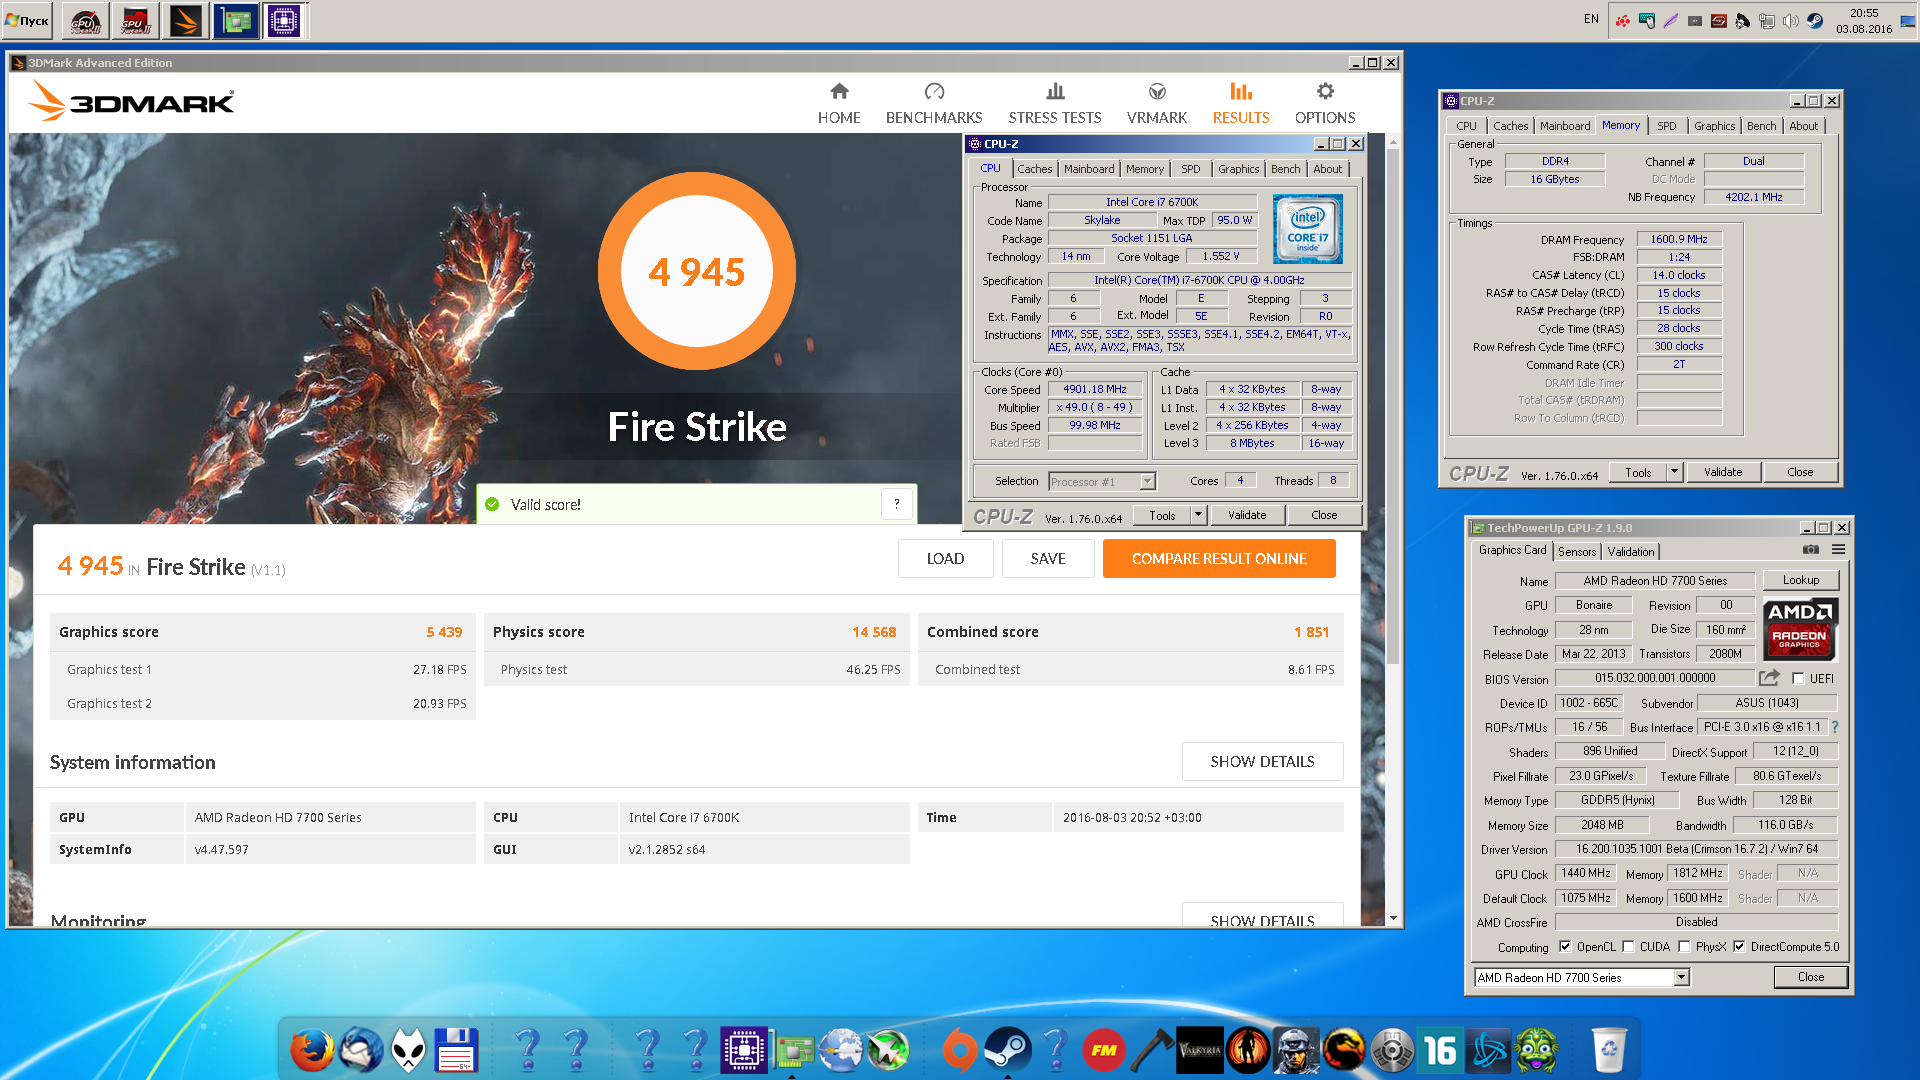This screenshot has width=1920, height=1080.
Task: Open GPU-Z hamburger menu
Action: pos(1838,549)
